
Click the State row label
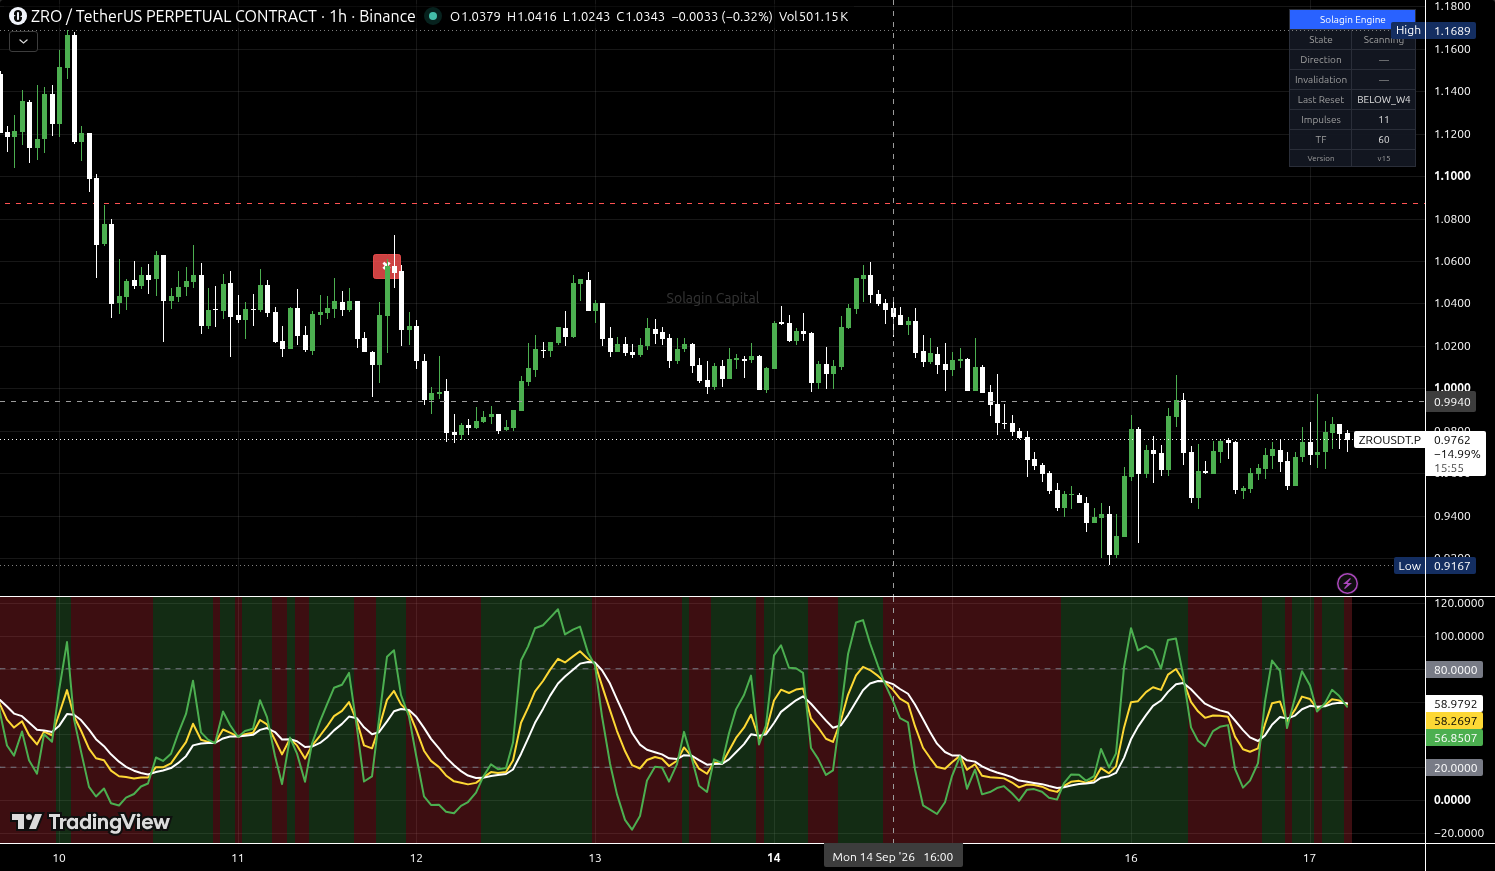click(x=1320, y=40)
